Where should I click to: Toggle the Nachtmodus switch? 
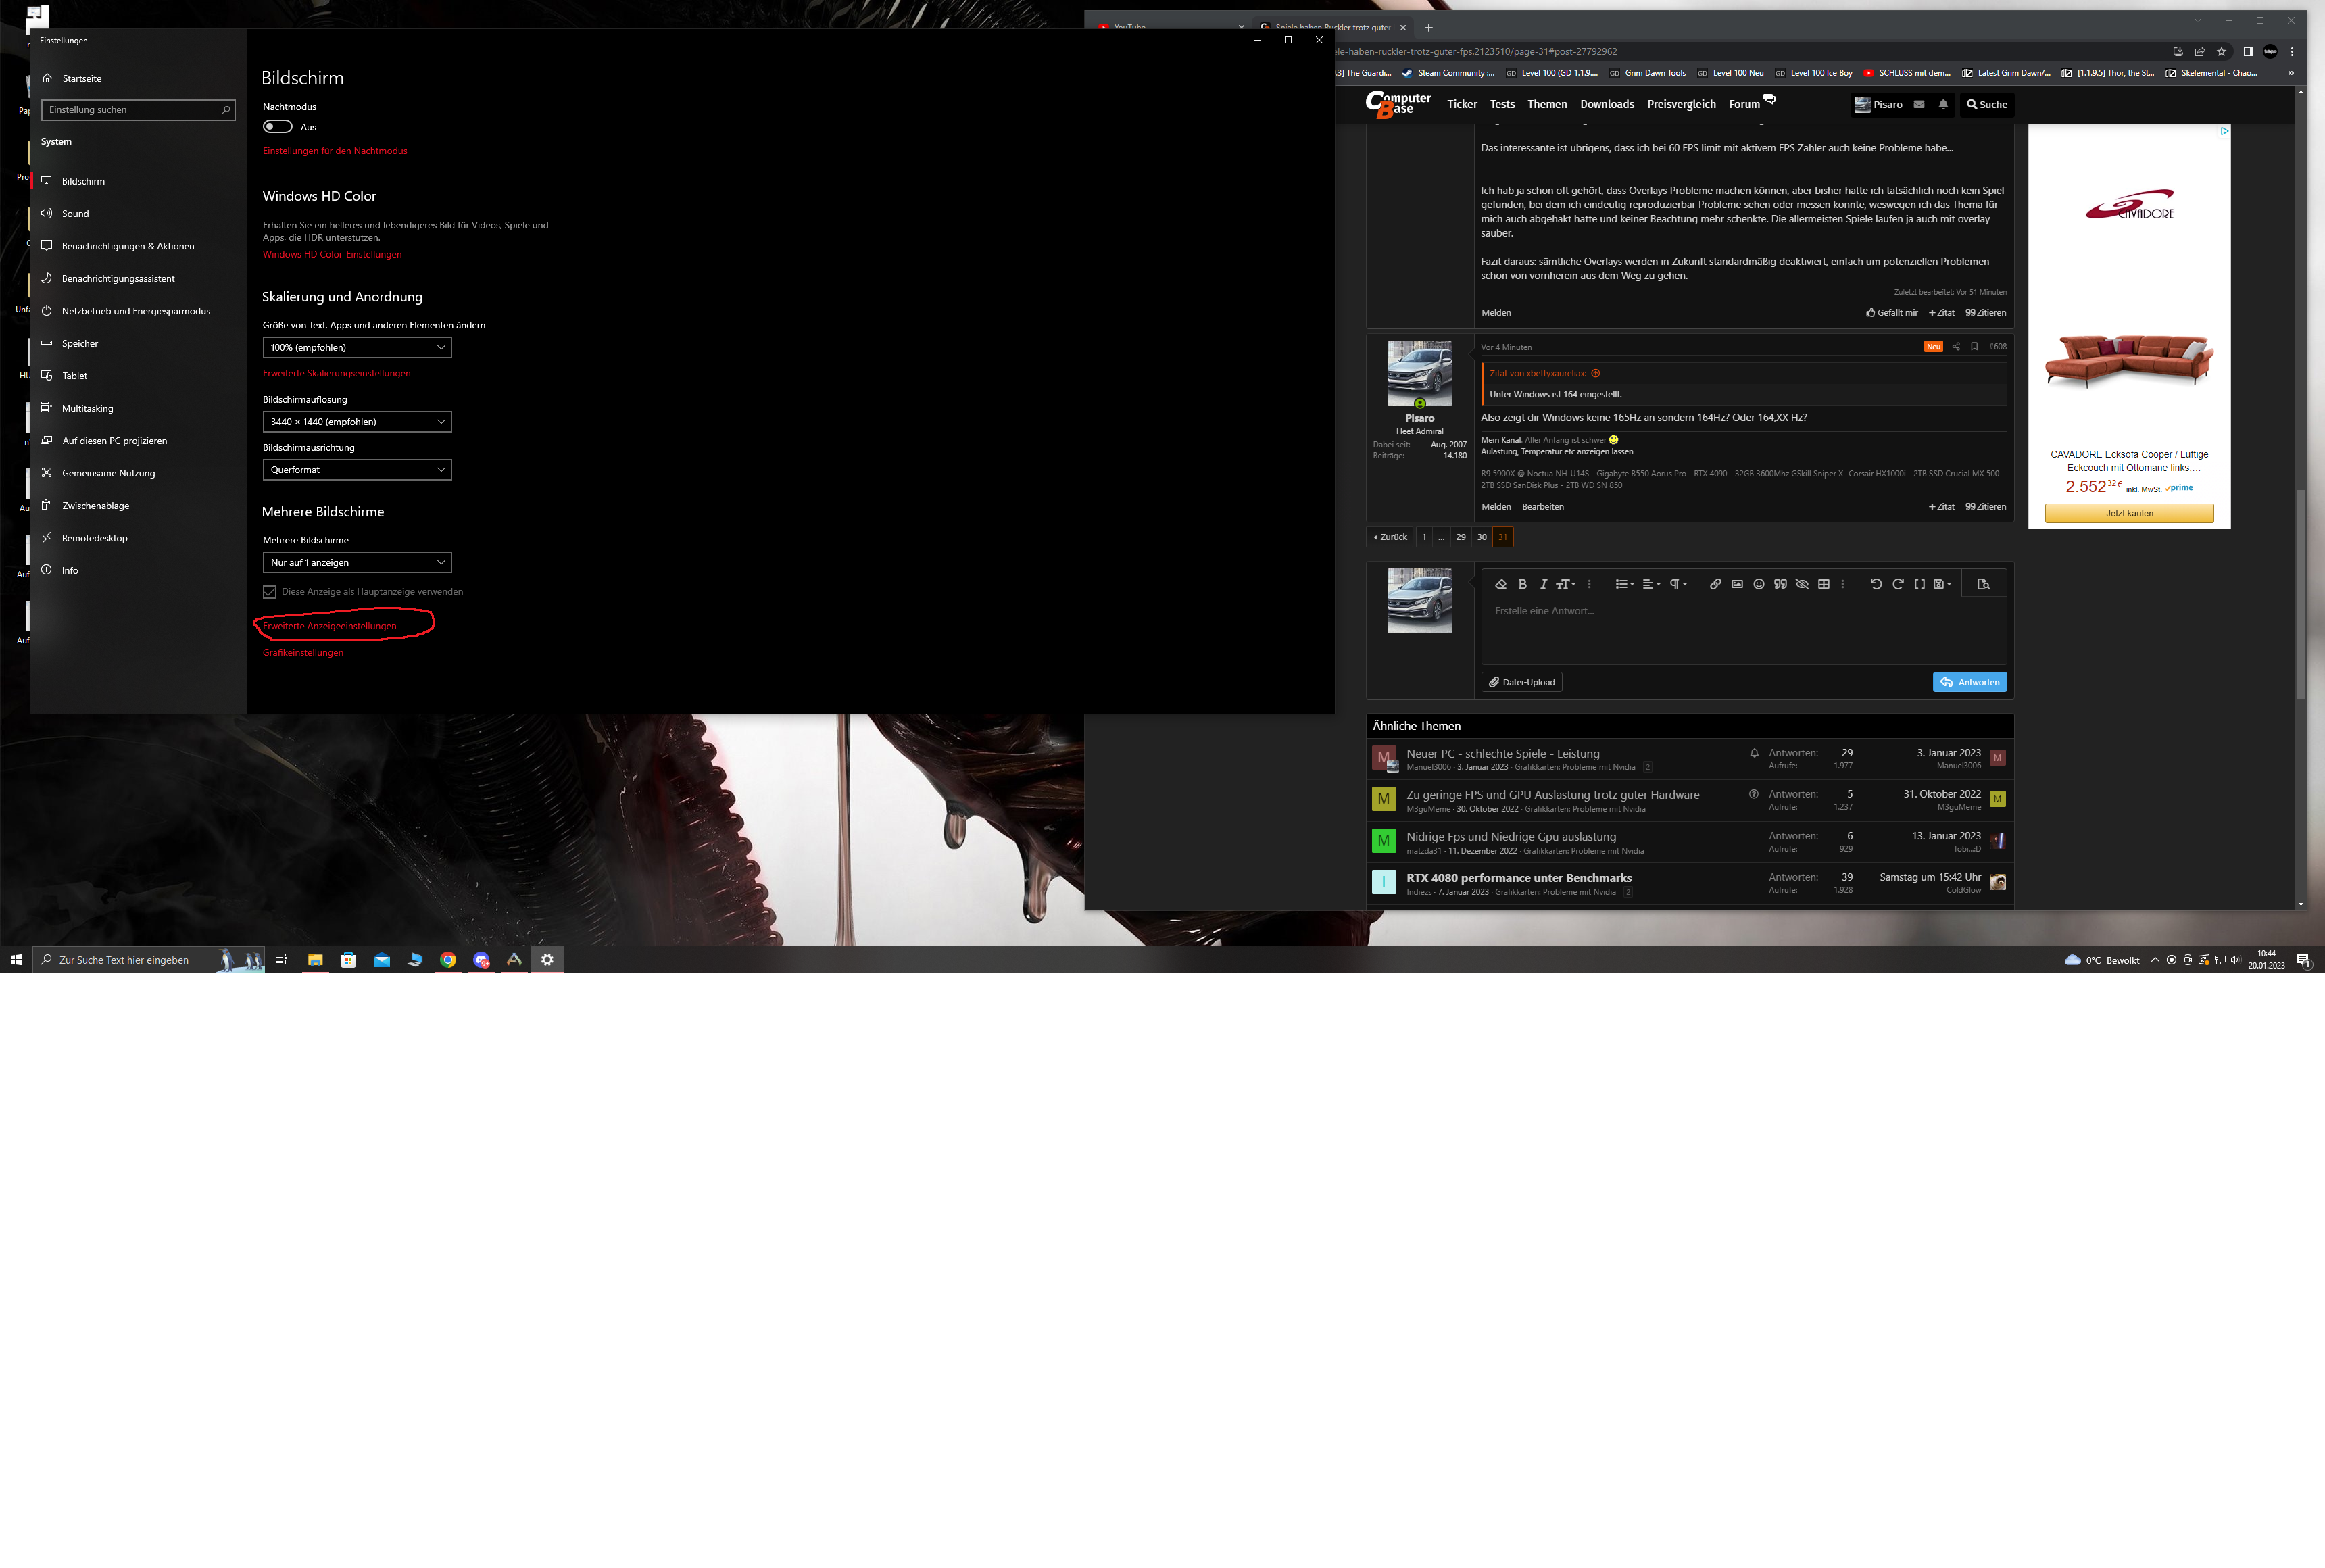[277, 127]
